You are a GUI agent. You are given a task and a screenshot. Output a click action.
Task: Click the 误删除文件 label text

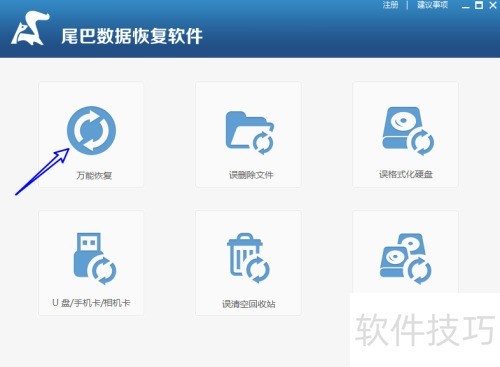[x=251, y=175]
